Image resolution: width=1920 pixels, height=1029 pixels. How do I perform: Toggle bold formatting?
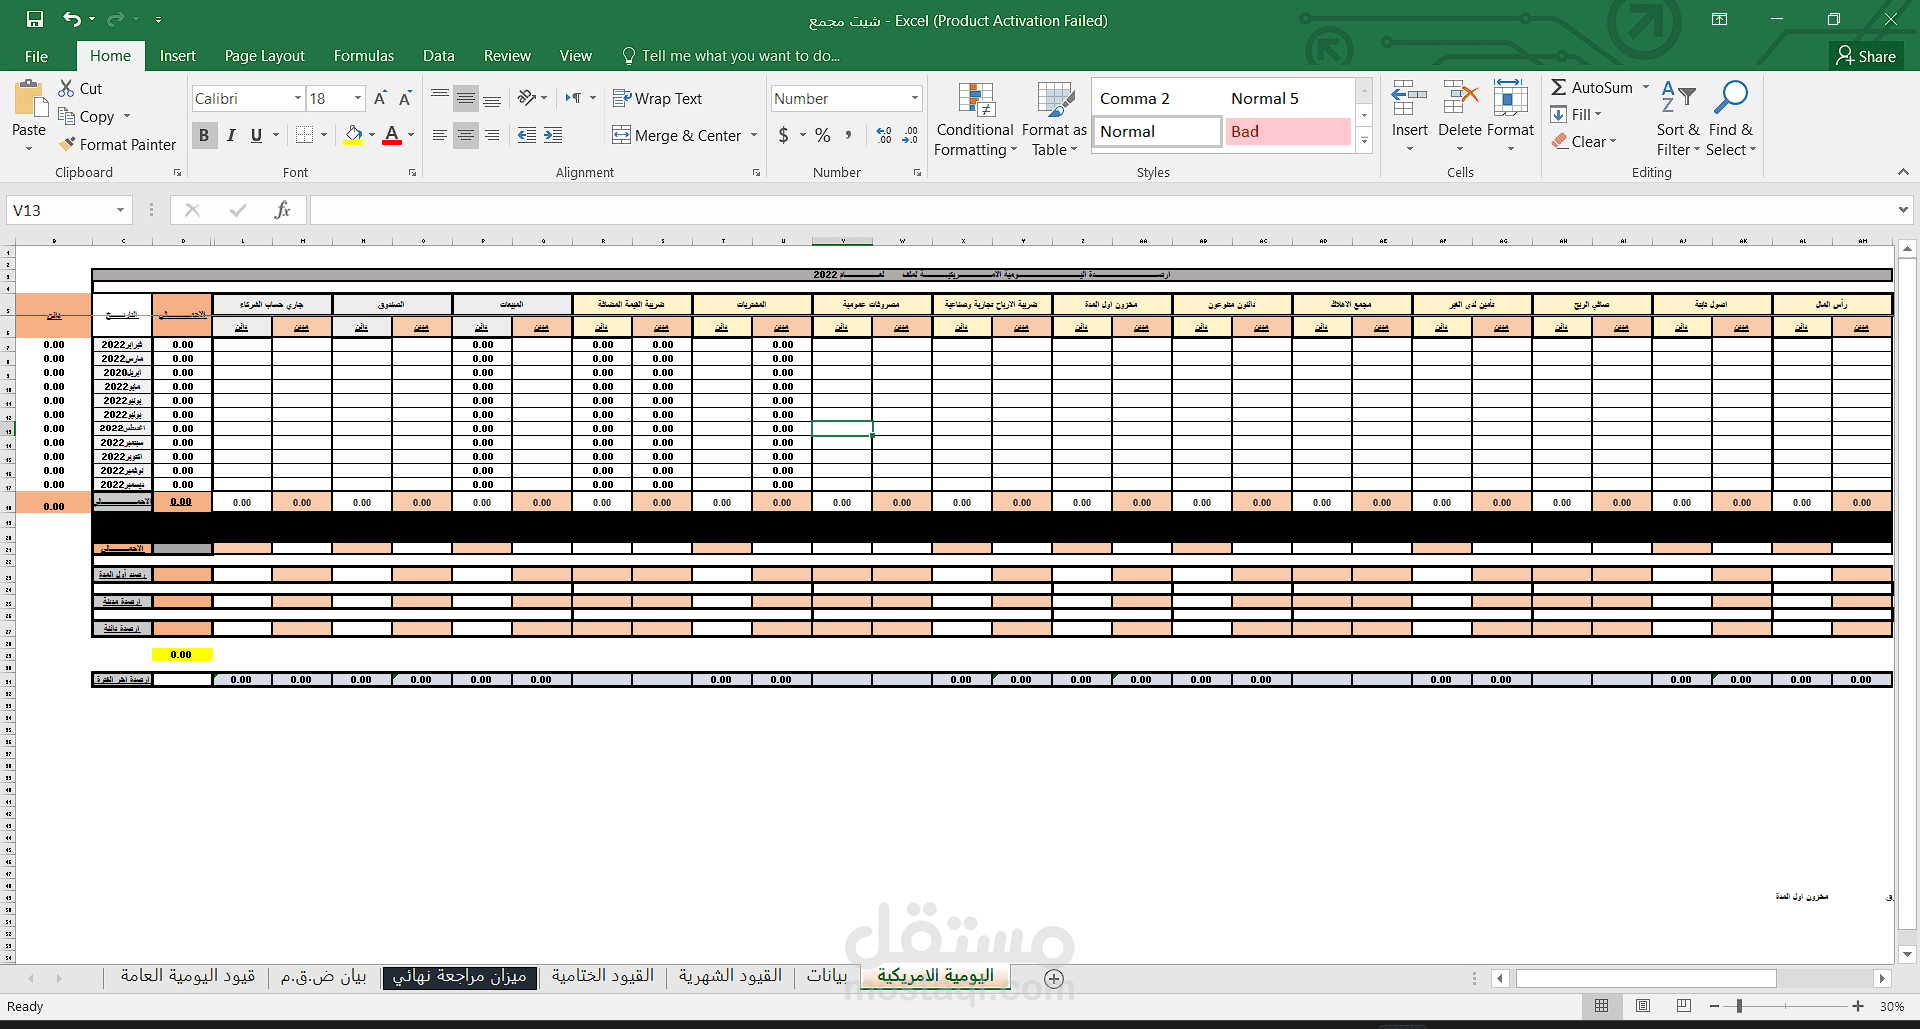[204, 135]
